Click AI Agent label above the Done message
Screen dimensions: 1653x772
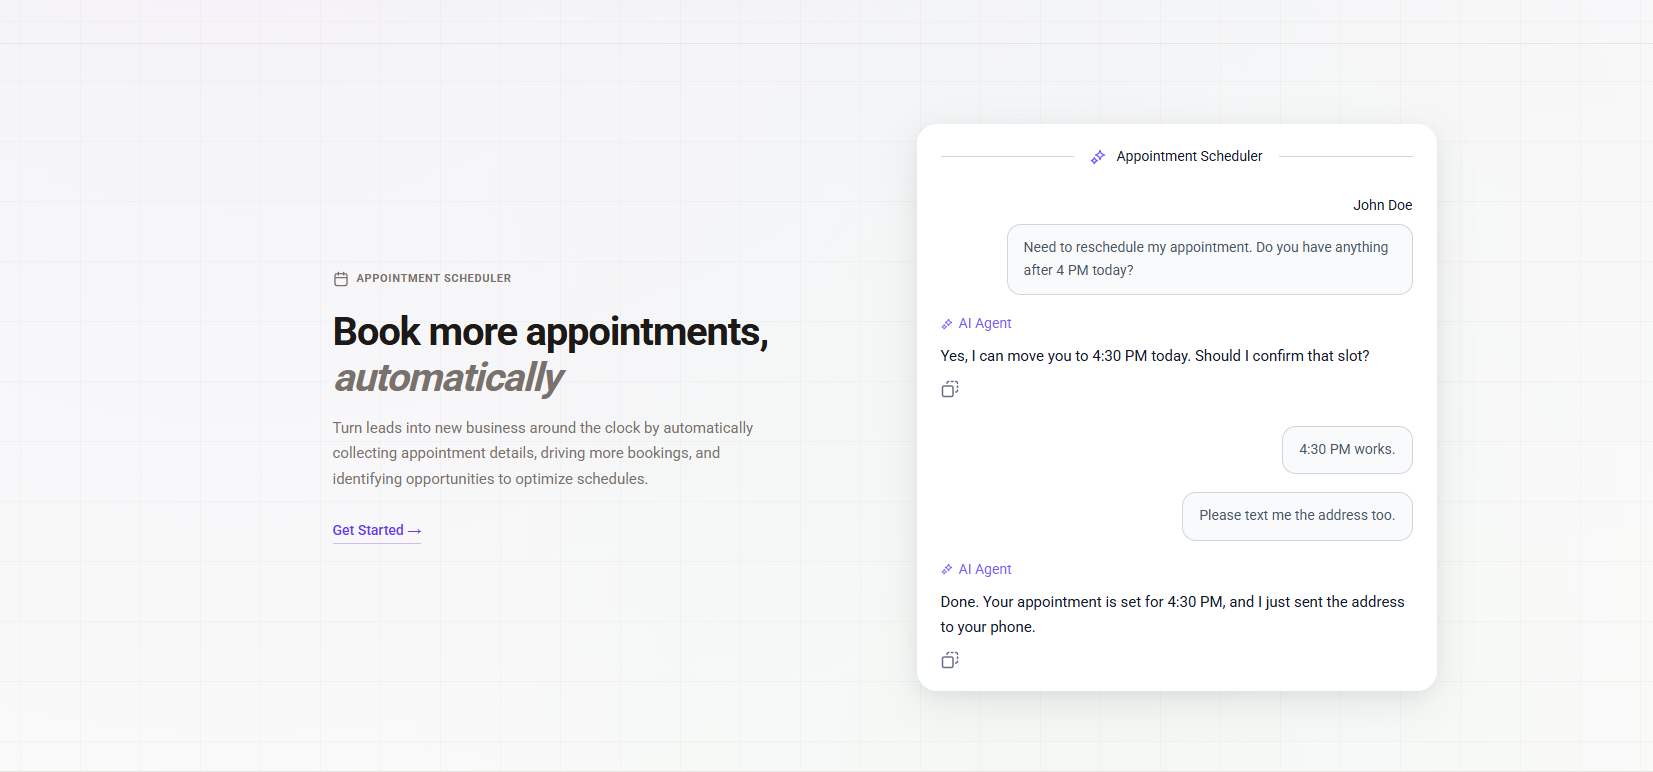click(985, 570)
